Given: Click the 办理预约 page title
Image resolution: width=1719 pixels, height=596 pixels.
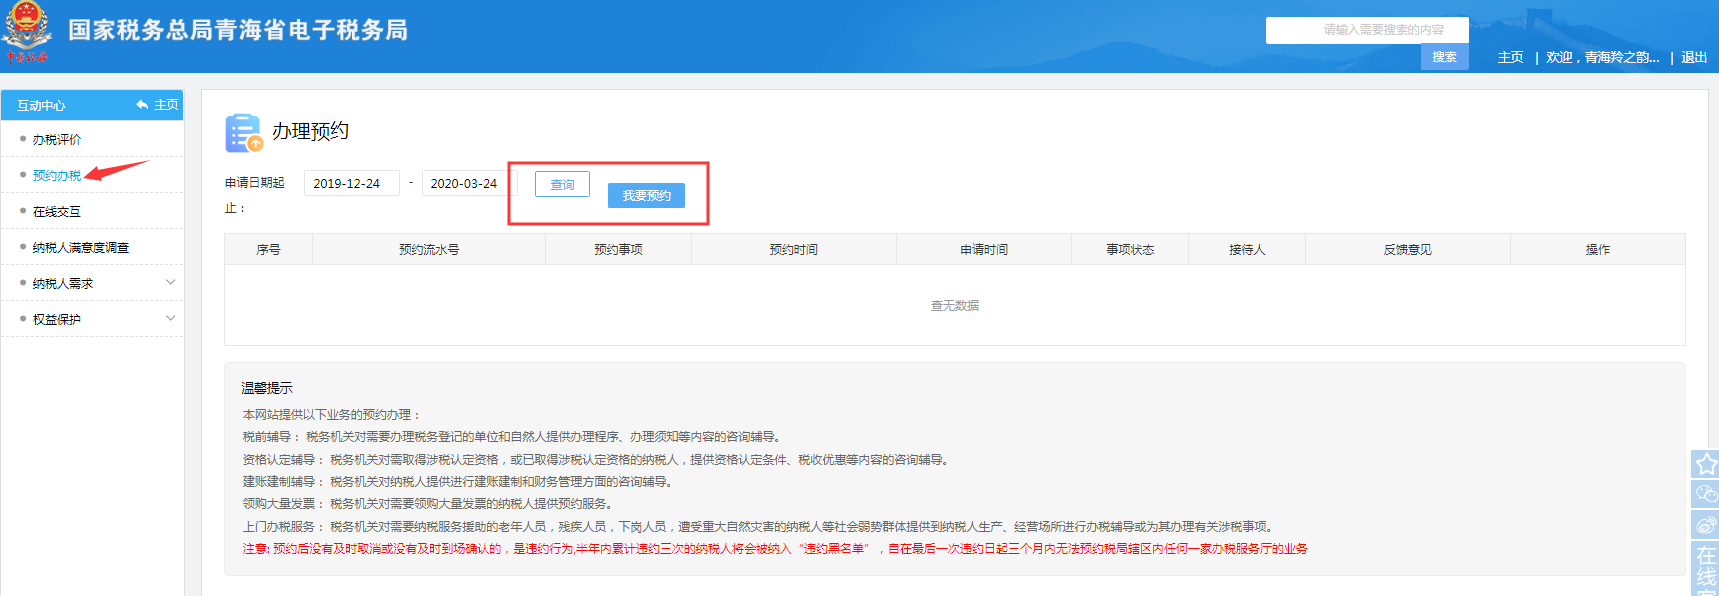Looking at the screenshot, I should [x=311, y=131].
